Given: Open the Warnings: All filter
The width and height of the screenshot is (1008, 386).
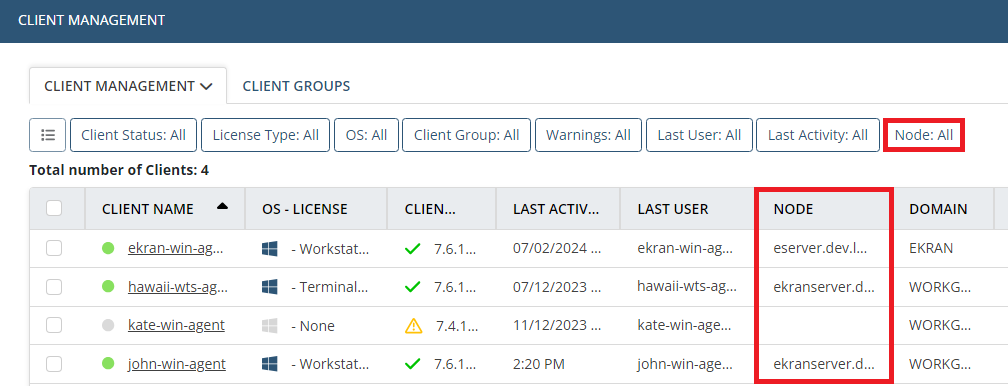Looking at the screenshot, I should (588, 135).
